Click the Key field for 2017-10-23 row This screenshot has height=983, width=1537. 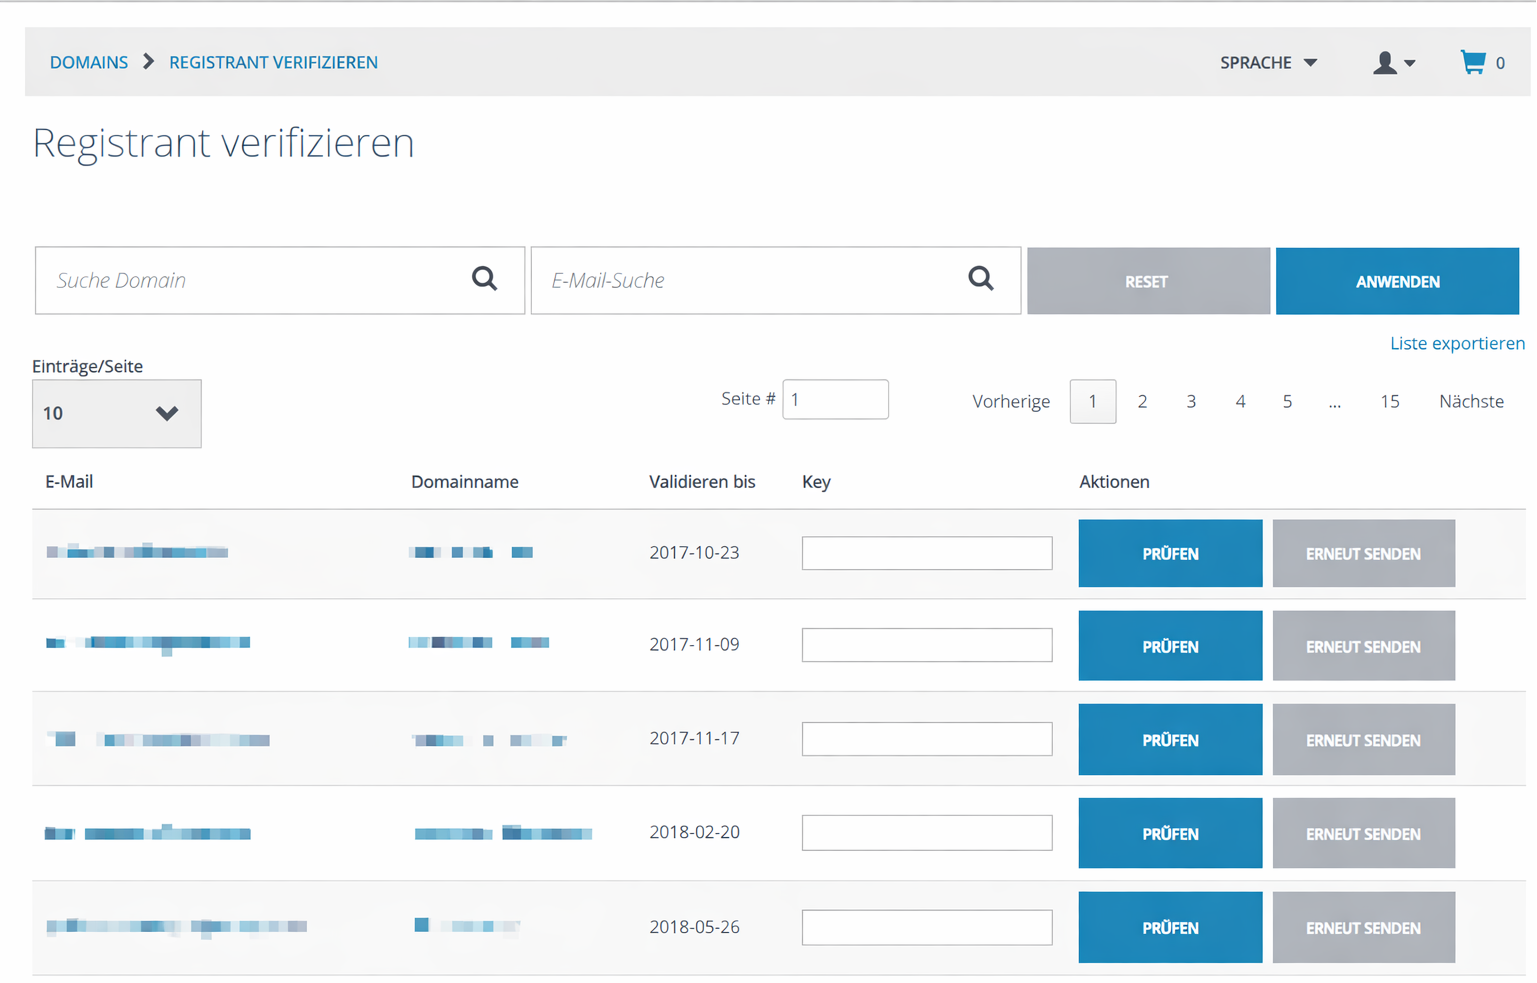click(x=926, y=553)
